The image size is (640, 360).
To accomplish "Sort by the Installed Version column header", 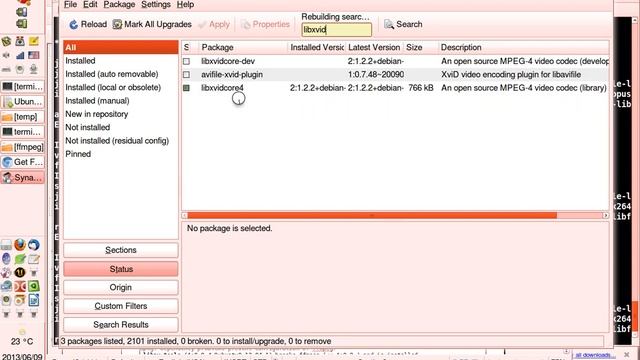I will click(316, 47).
